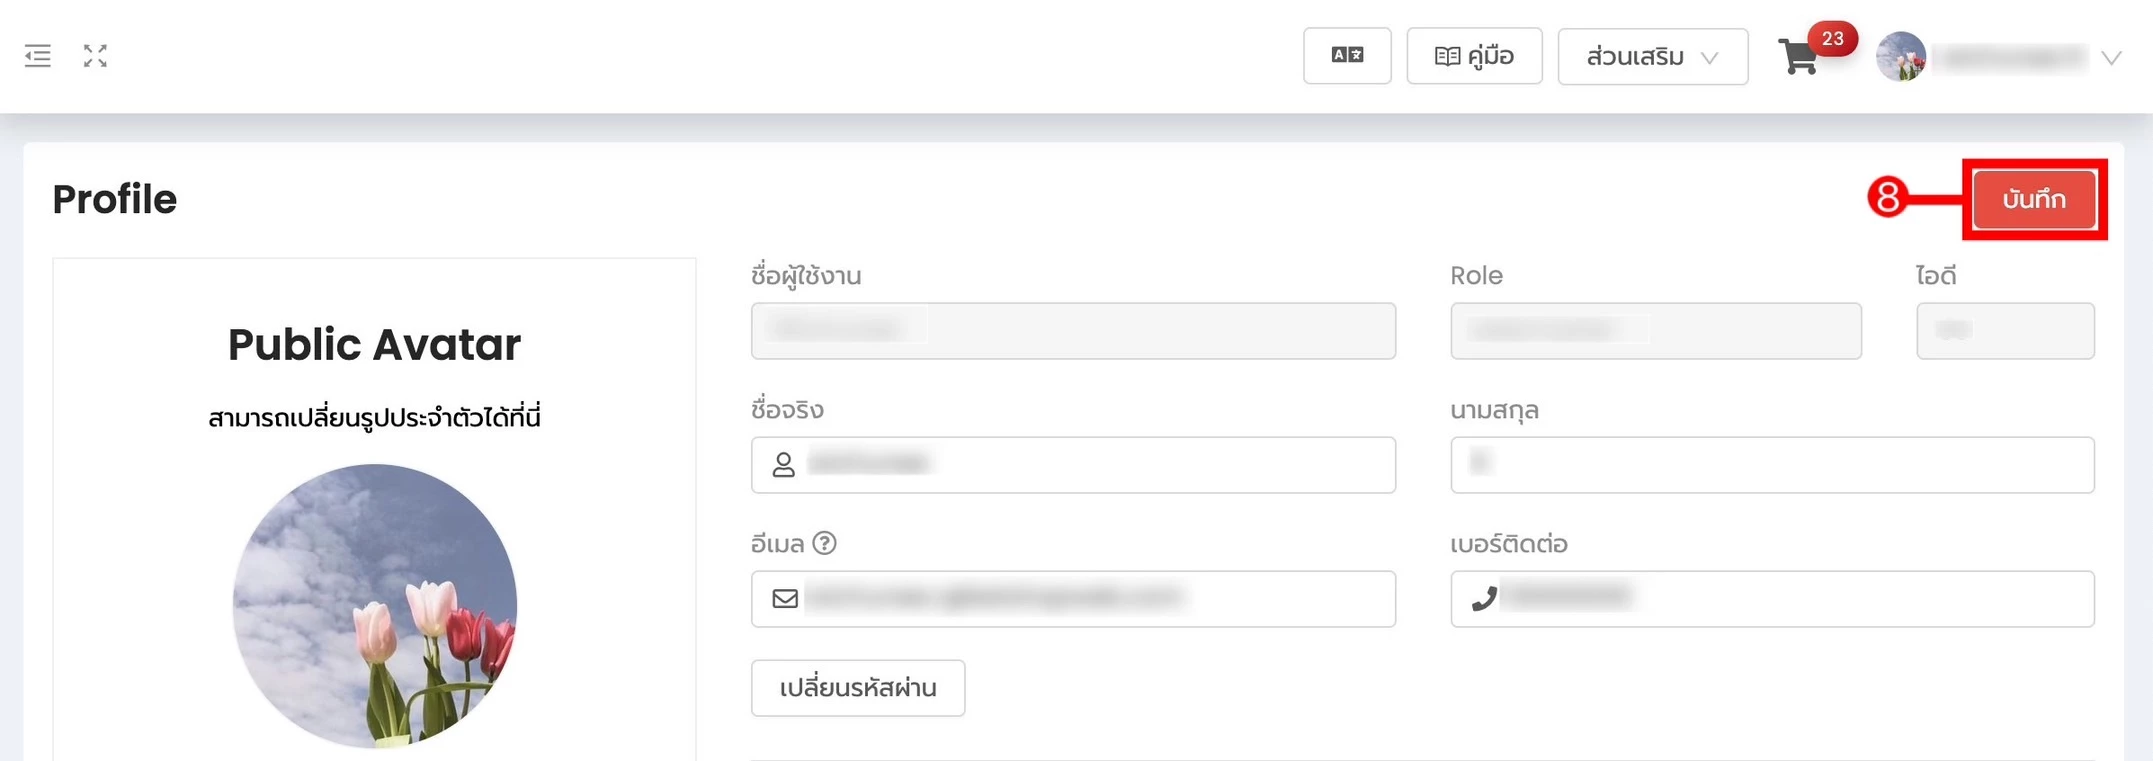Focus the อีเมล email input field

[1073, 599]
